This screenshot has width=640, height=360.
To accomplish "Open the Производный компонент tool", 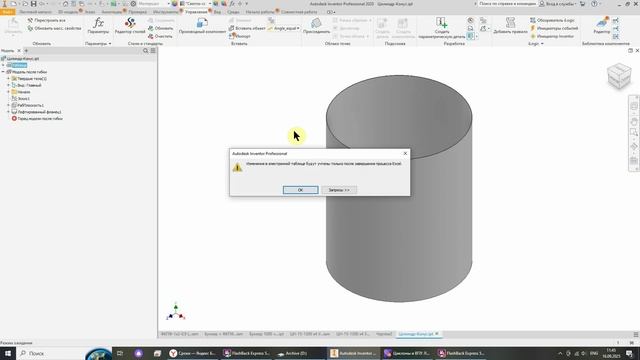I will [202, 26].
